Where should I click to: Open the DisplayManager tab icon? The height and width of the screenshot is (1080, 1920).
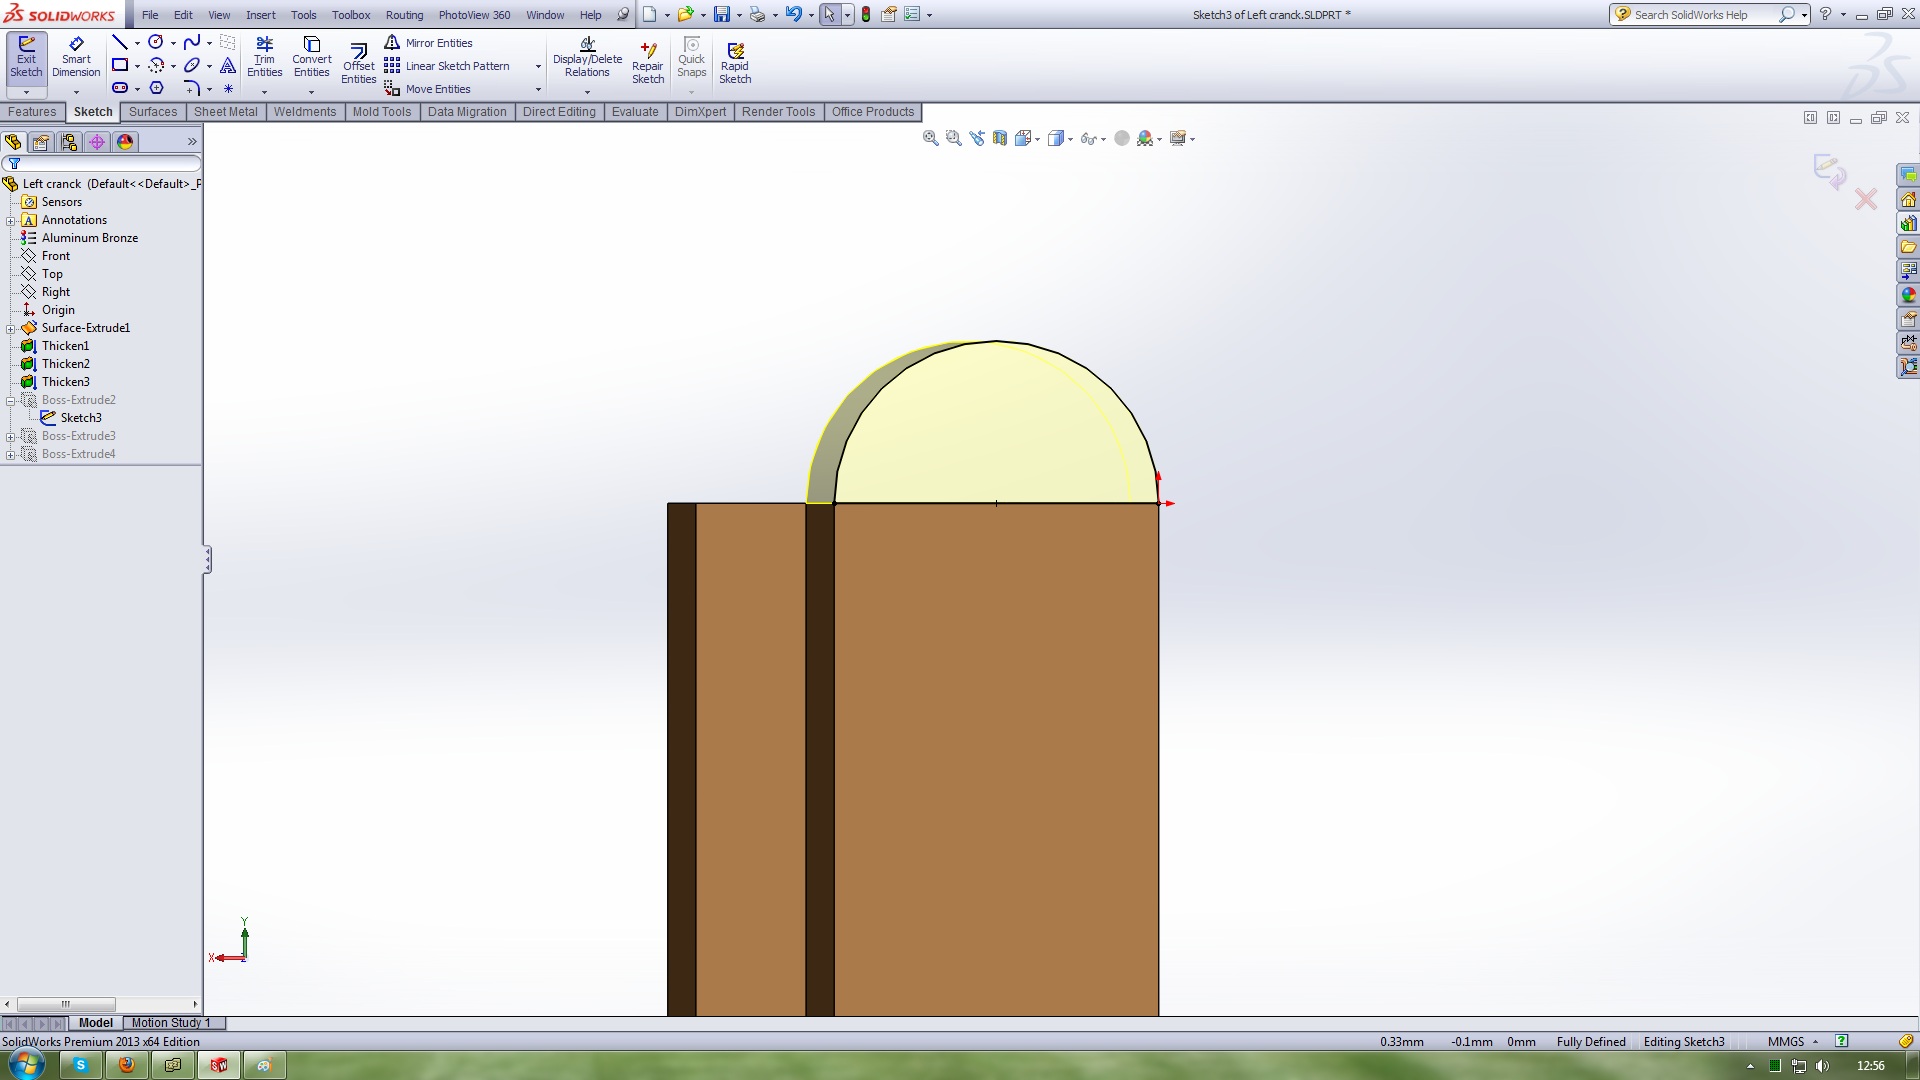[x=125, y=142]
